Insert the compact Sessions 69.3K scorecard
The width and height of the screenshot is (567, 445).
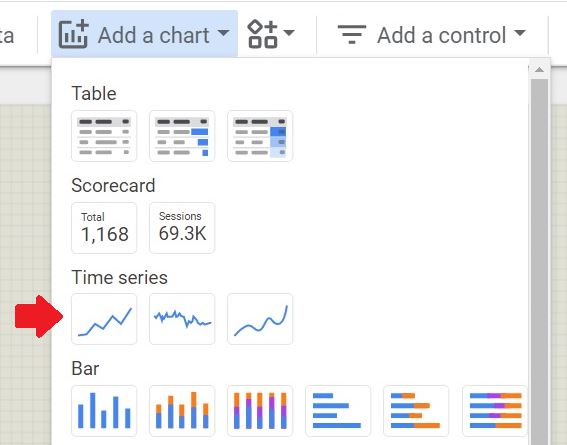coord(182,228)
